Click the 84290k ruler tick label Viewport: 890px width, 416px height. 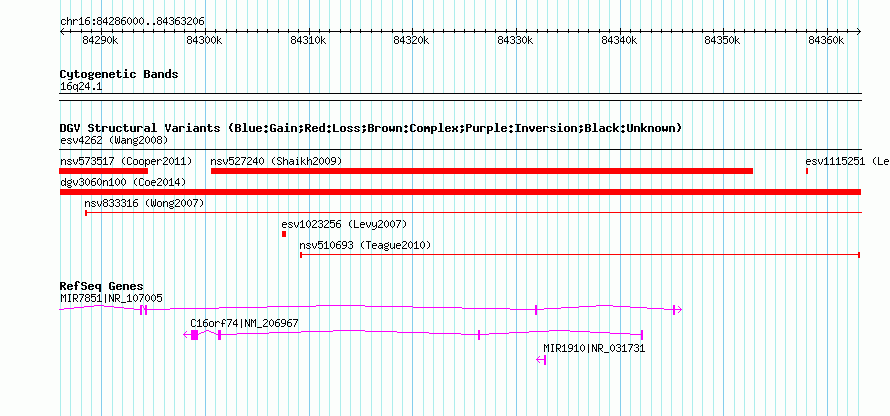(100, 40)
